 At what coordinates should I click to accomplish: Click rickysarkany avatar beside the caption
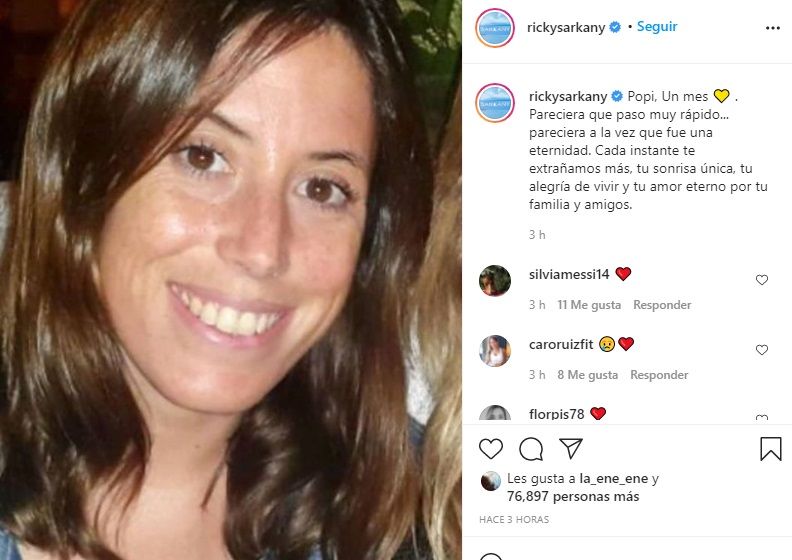coord(494,103)
